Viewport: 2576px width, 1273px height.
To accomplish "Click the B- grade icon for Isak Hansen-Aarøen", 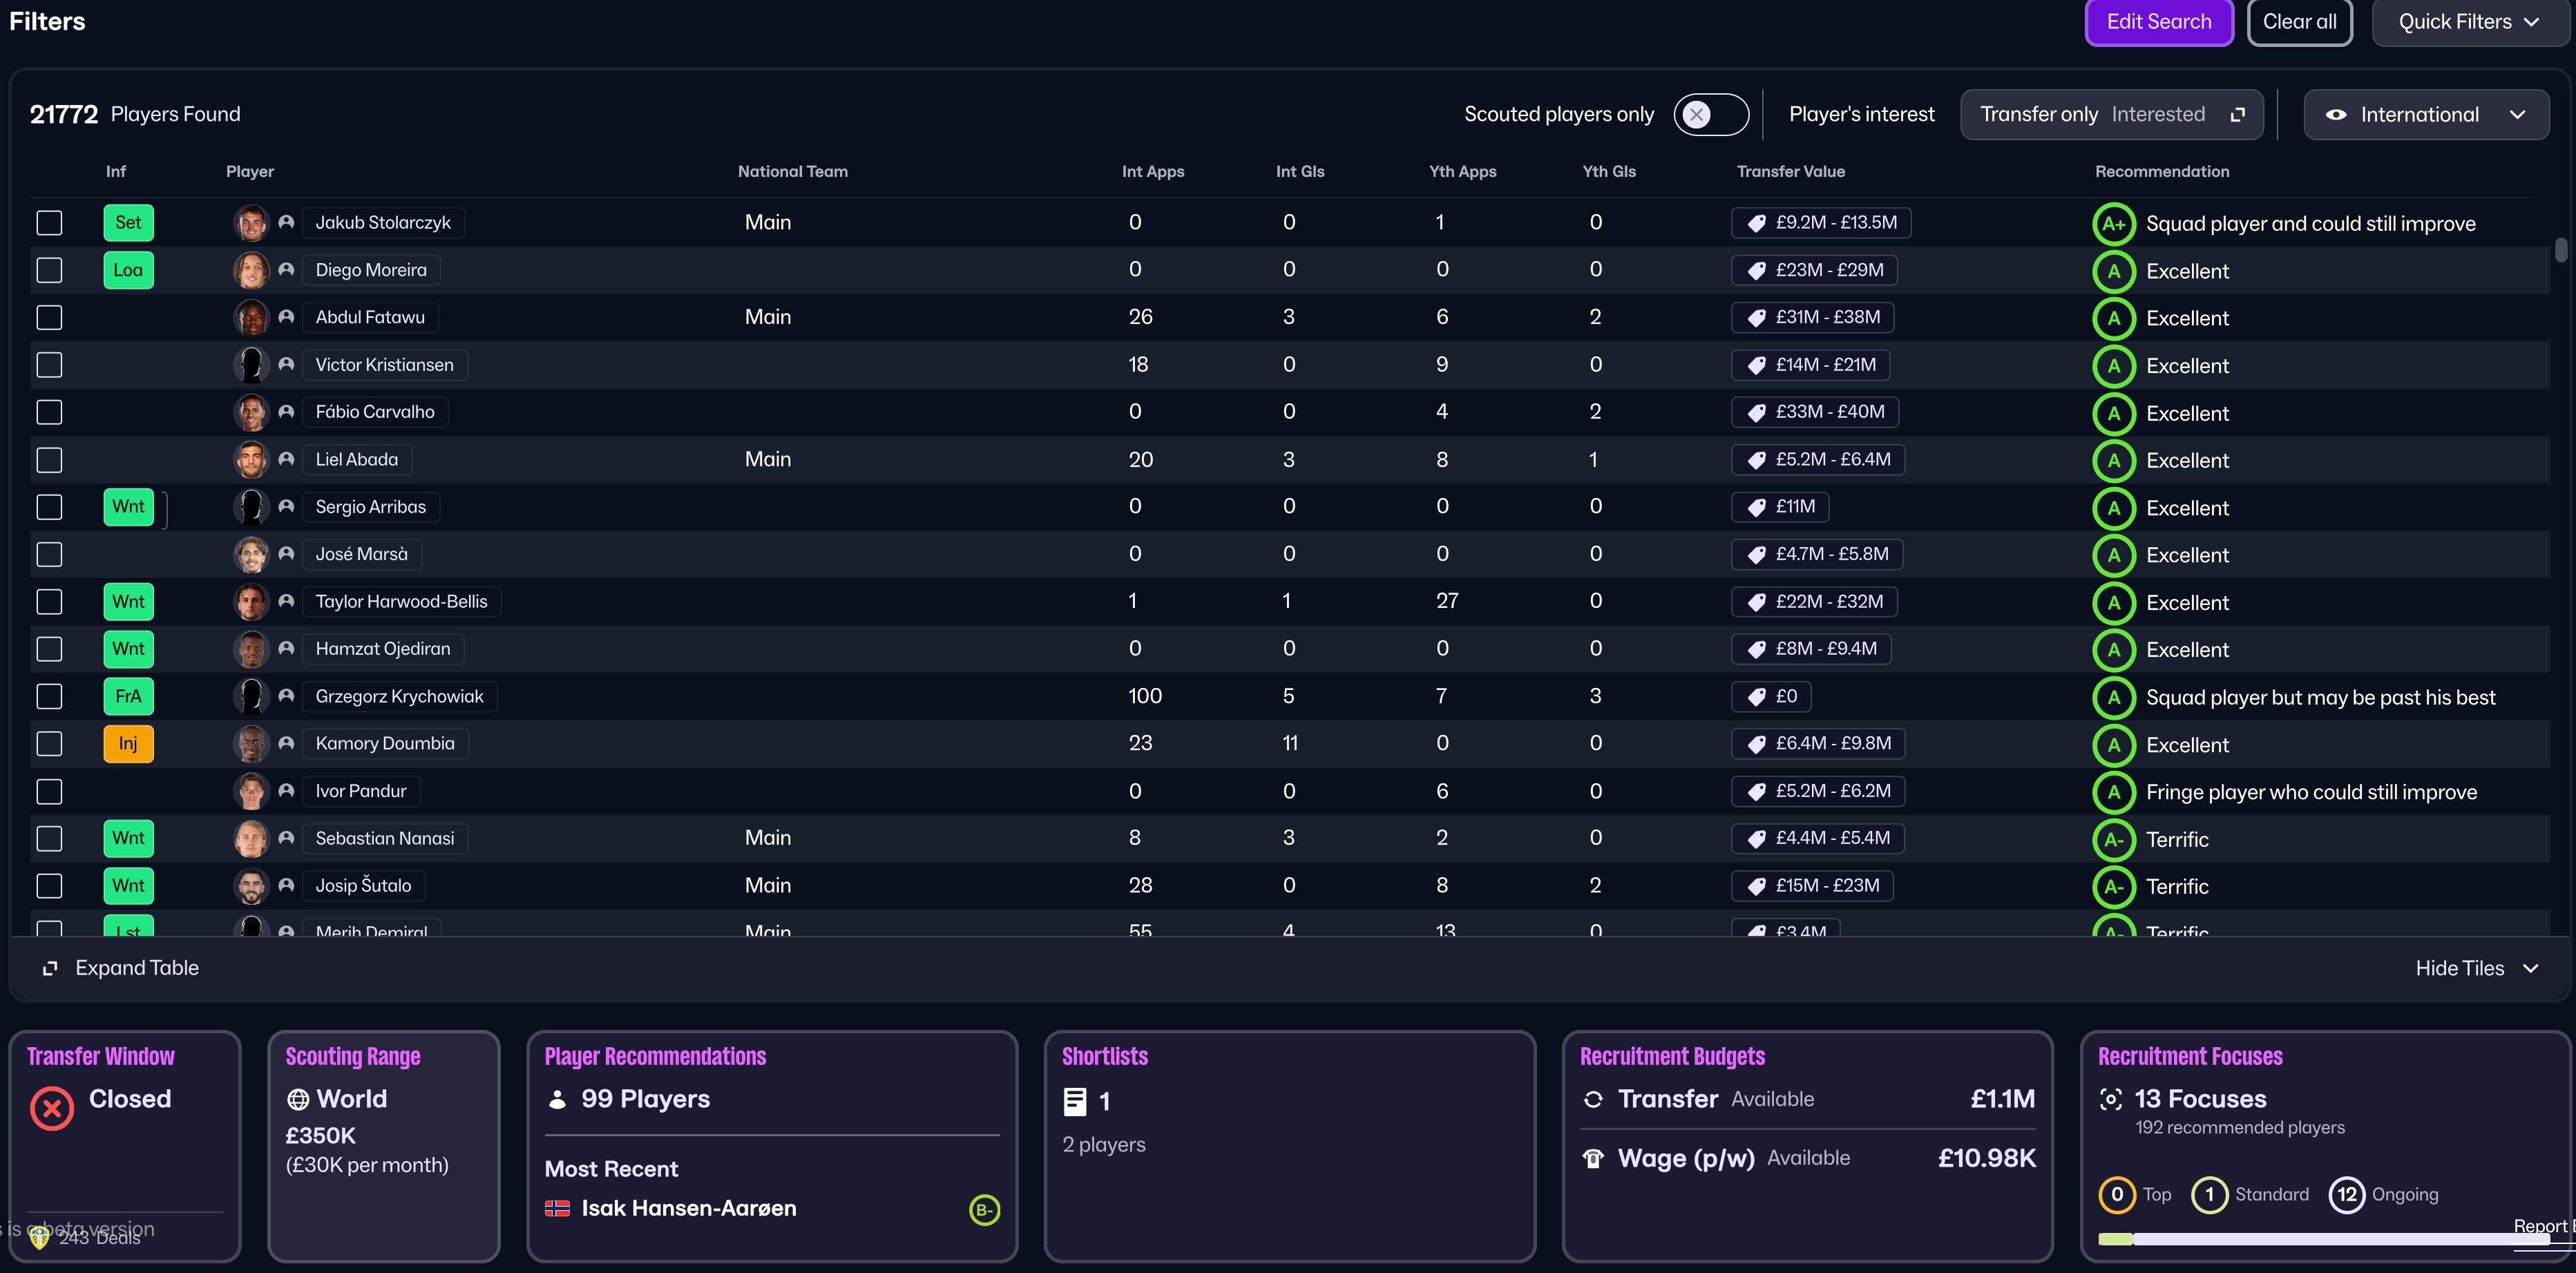I will click(984, 1210).
